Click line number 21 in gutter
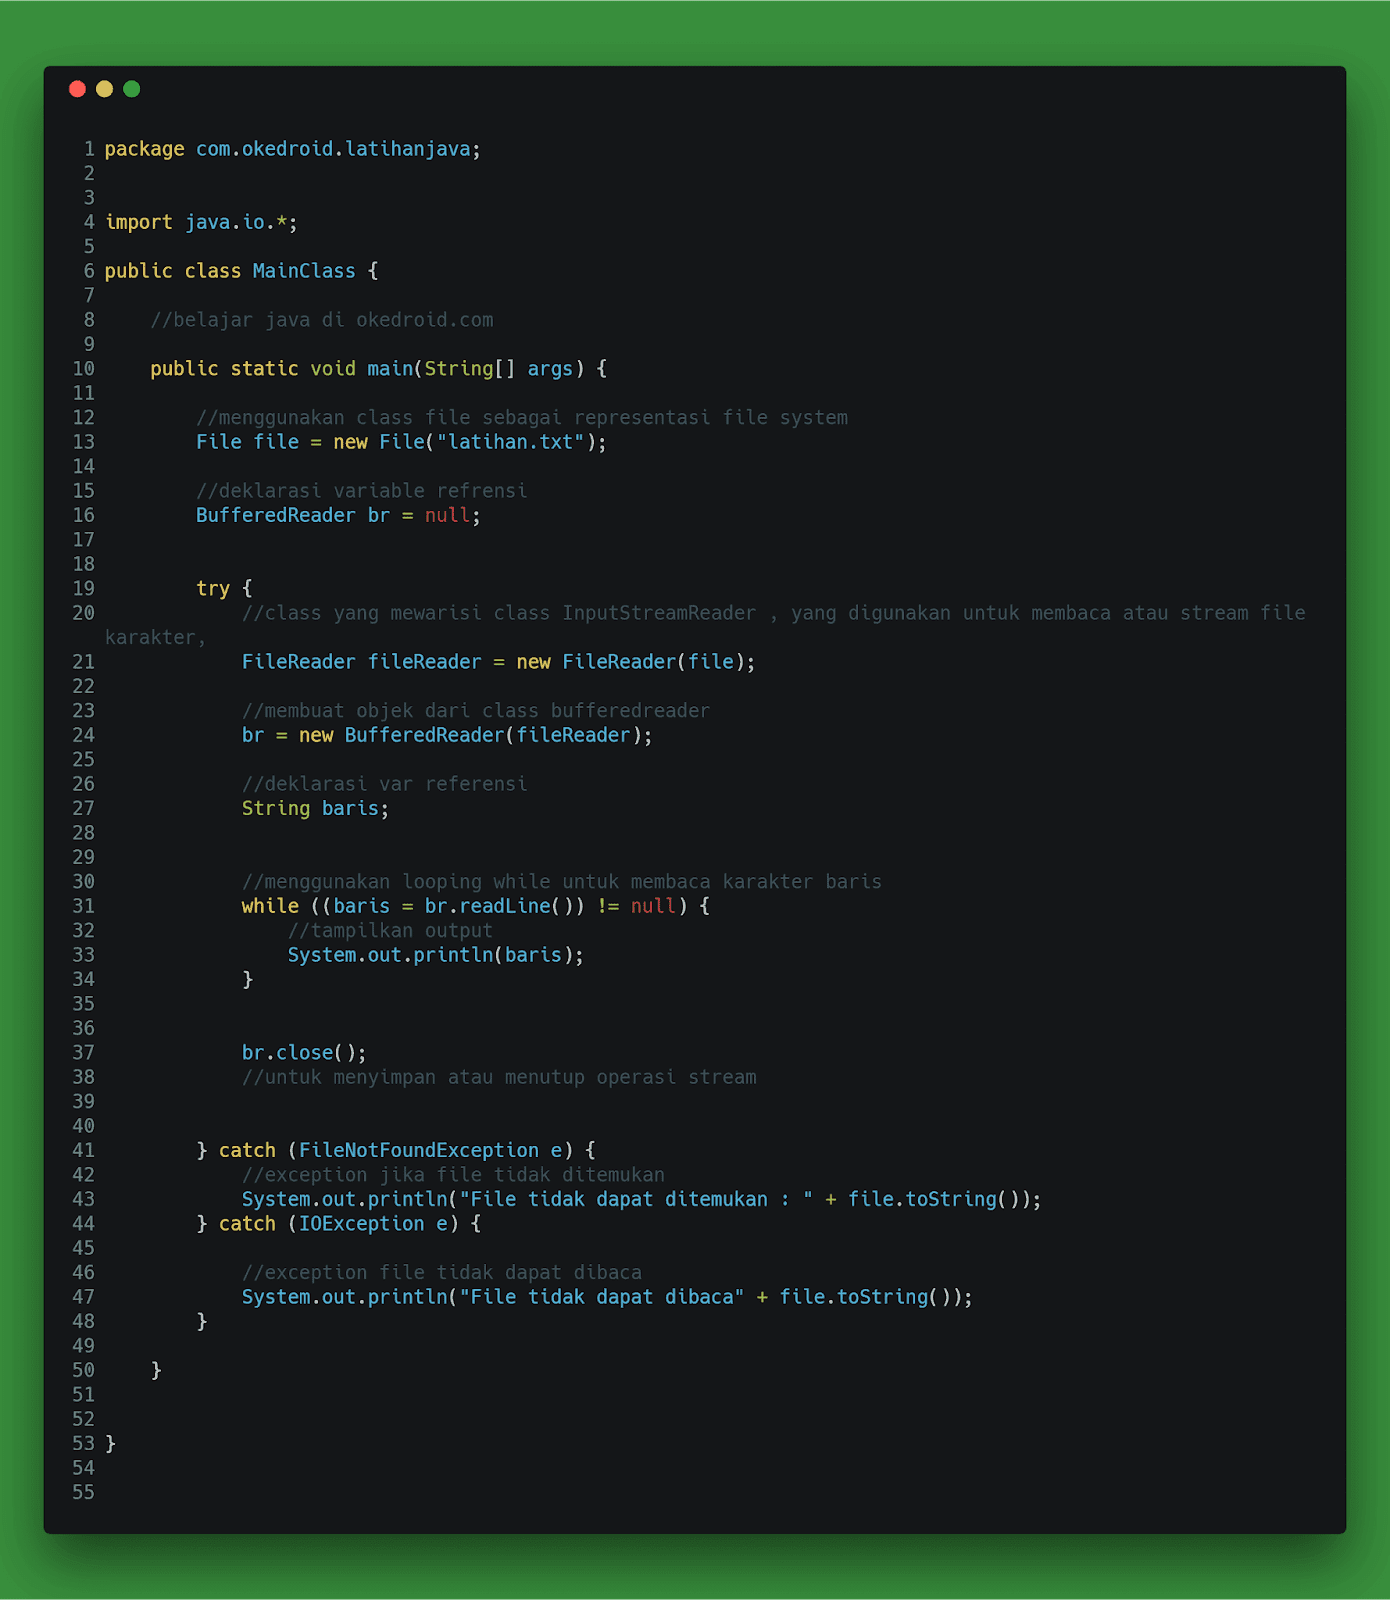 [x=83, y=662]
